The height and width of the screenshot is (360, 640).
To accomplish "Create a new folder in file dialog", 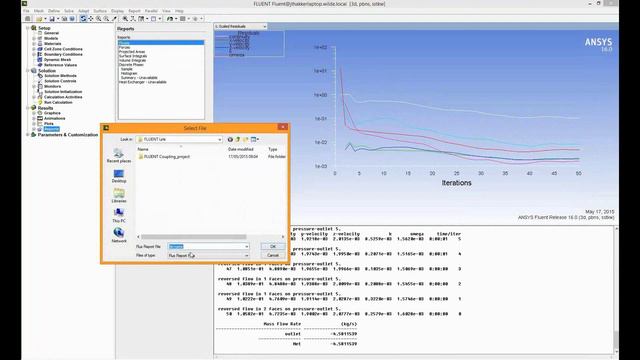I will tap(245, 140).
